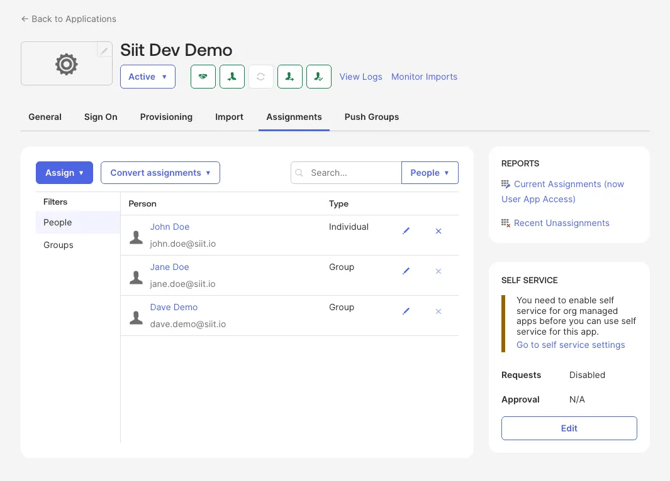
Task: Edit John Doe's assignment with pencil icon
Action: [406, 231]
